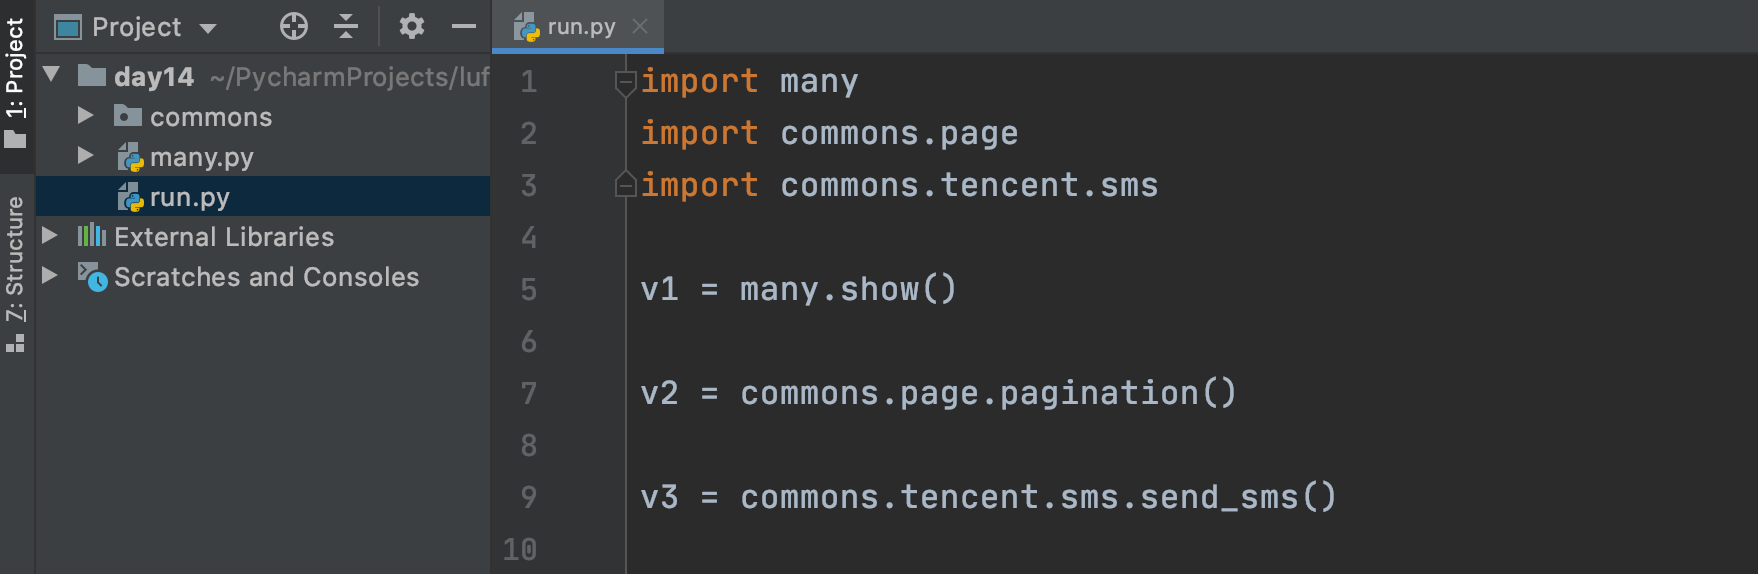Click the External Libraries icon

(x=92, y=236)
